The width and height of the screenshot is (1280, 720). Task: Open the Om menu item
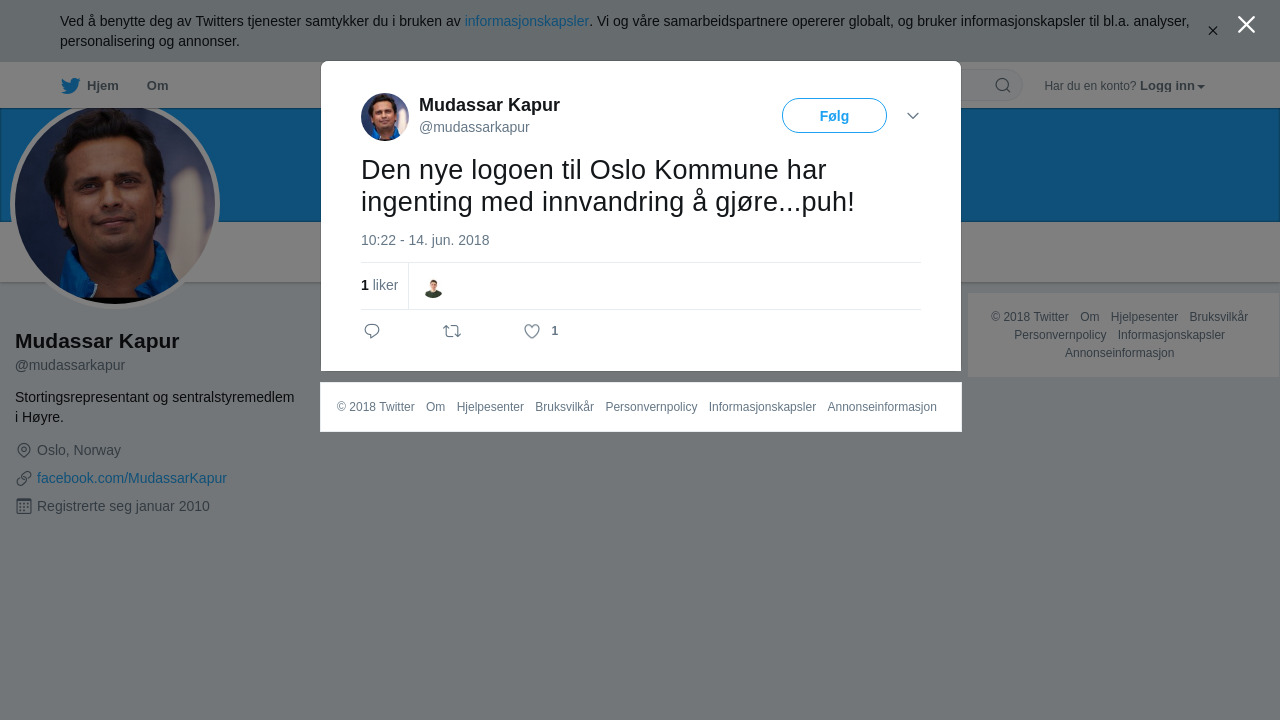157,86
